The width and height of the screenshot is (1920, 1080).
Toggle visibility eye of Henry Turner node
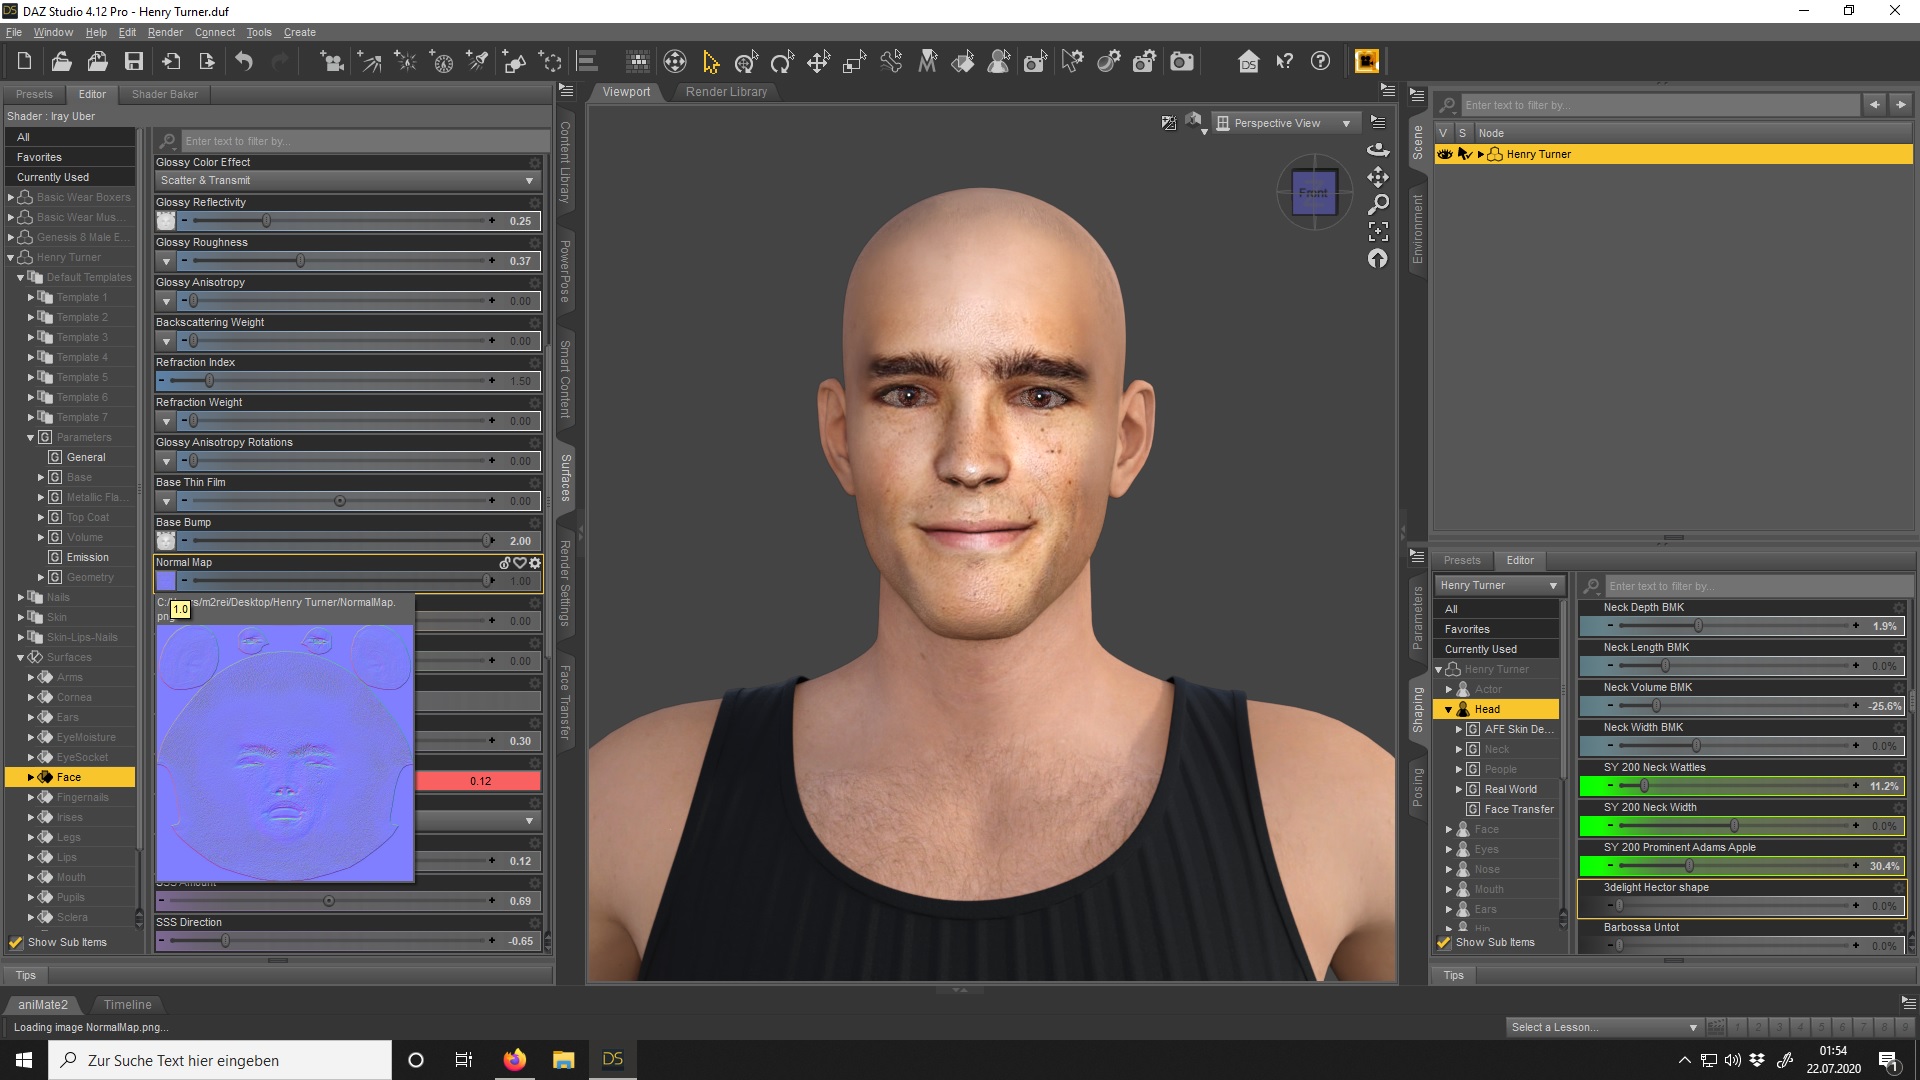click(x=1444, y=154)
